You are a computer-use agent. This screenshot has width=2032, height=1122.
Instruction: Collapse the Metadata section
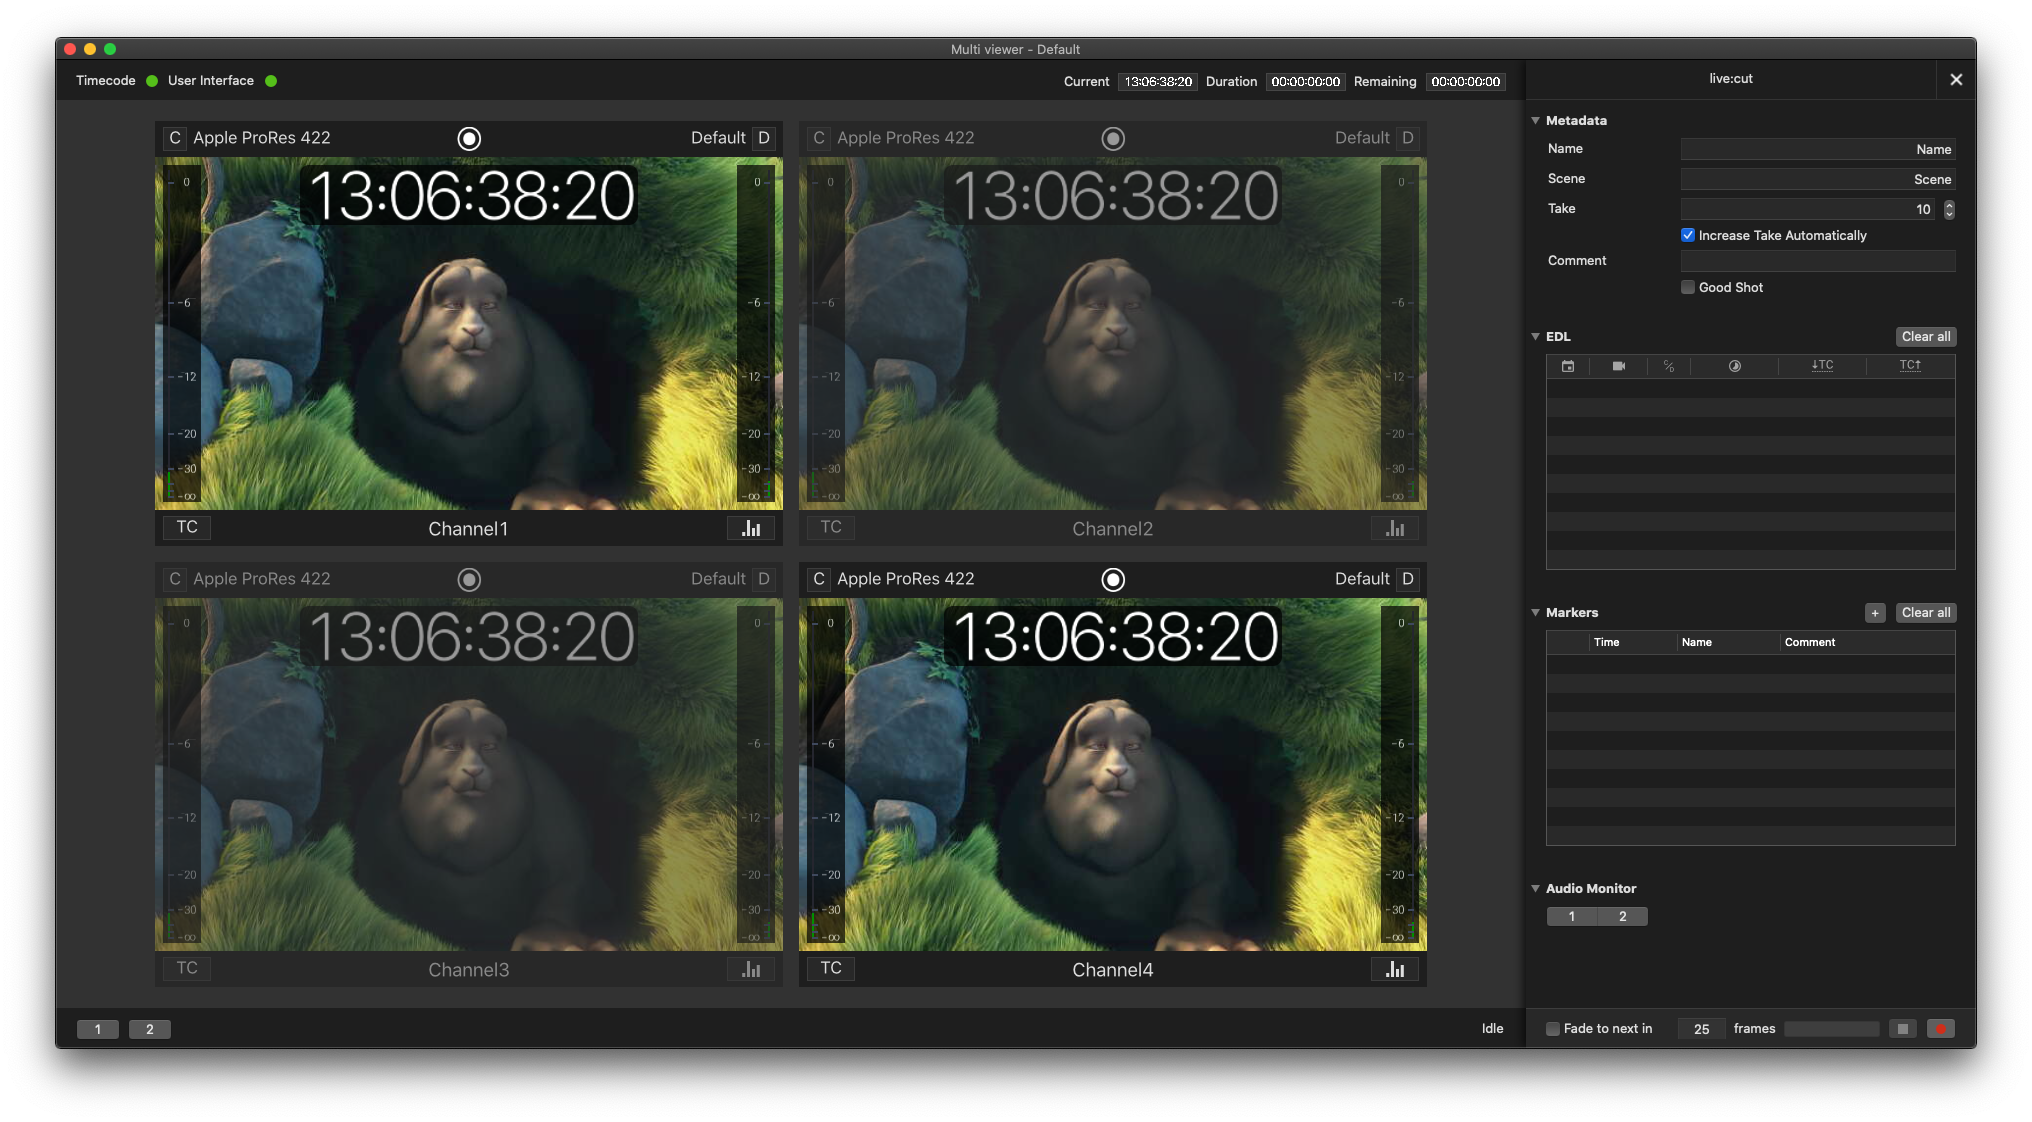1536,121
